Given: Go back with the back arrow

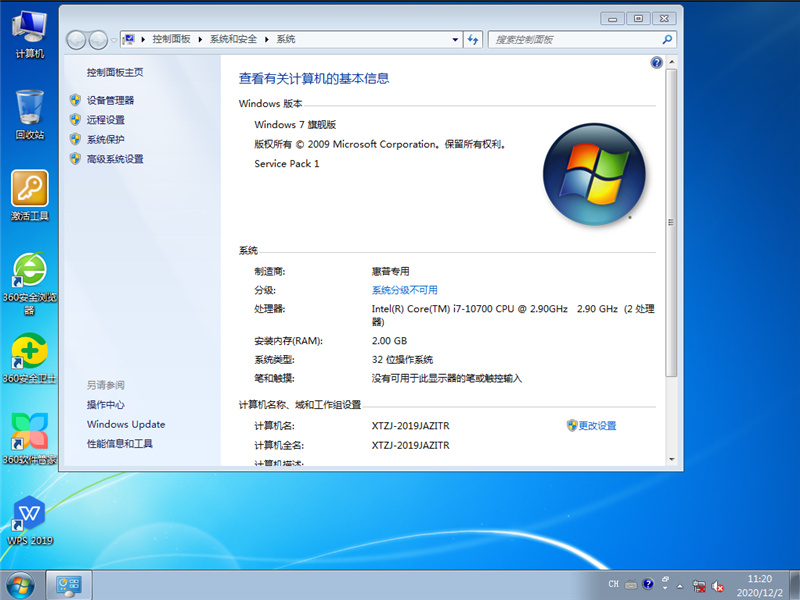Looking at the screenshot, I should [x=76, y=40].
